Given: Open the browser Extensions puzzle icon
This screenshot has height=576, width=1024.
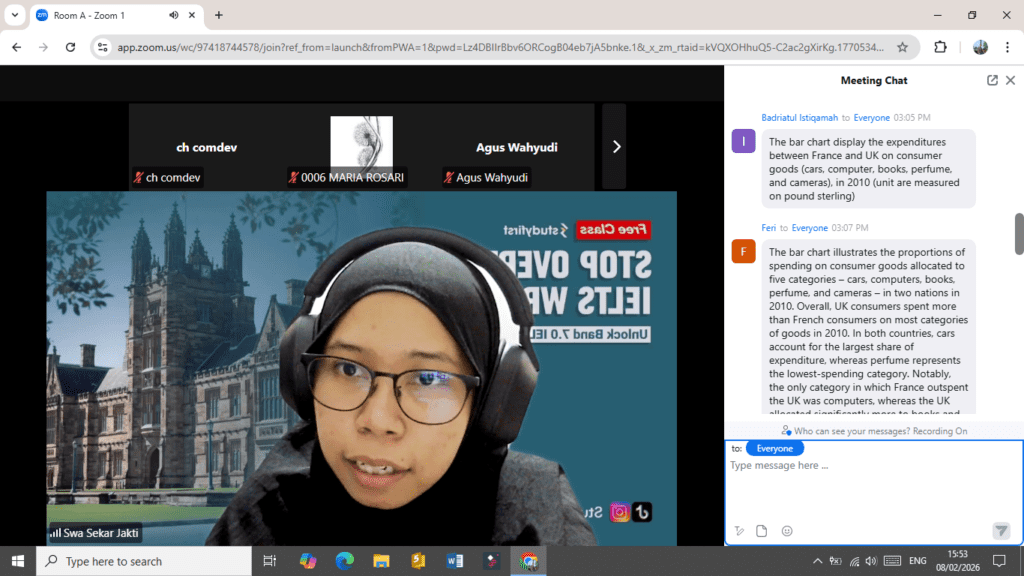Looking at the screenshot, I should [940, 47].
